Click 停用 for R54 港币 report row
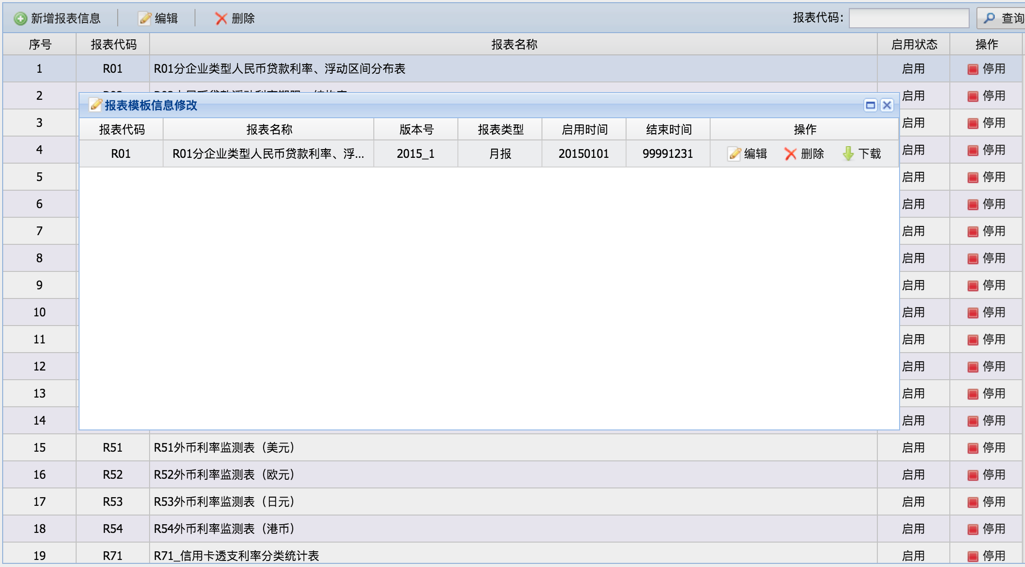Viewport: 1025px width, 567px height. point(986,529)
